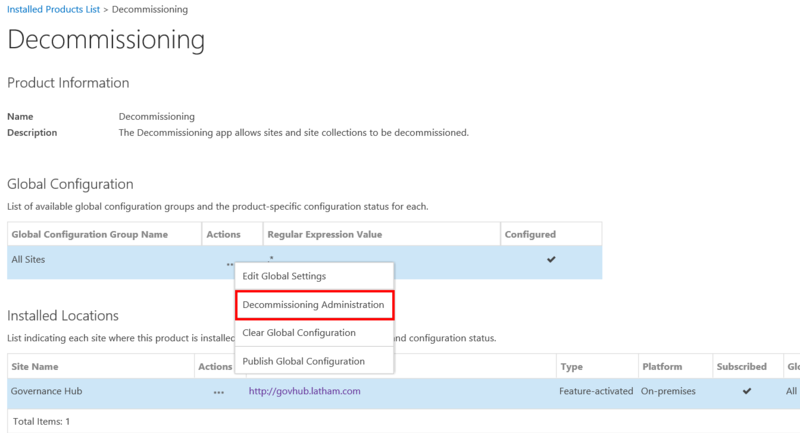Screen dimensions: 800x433
Task: Choose Decommissioning Administration menu entry
Action: [313, 304]
